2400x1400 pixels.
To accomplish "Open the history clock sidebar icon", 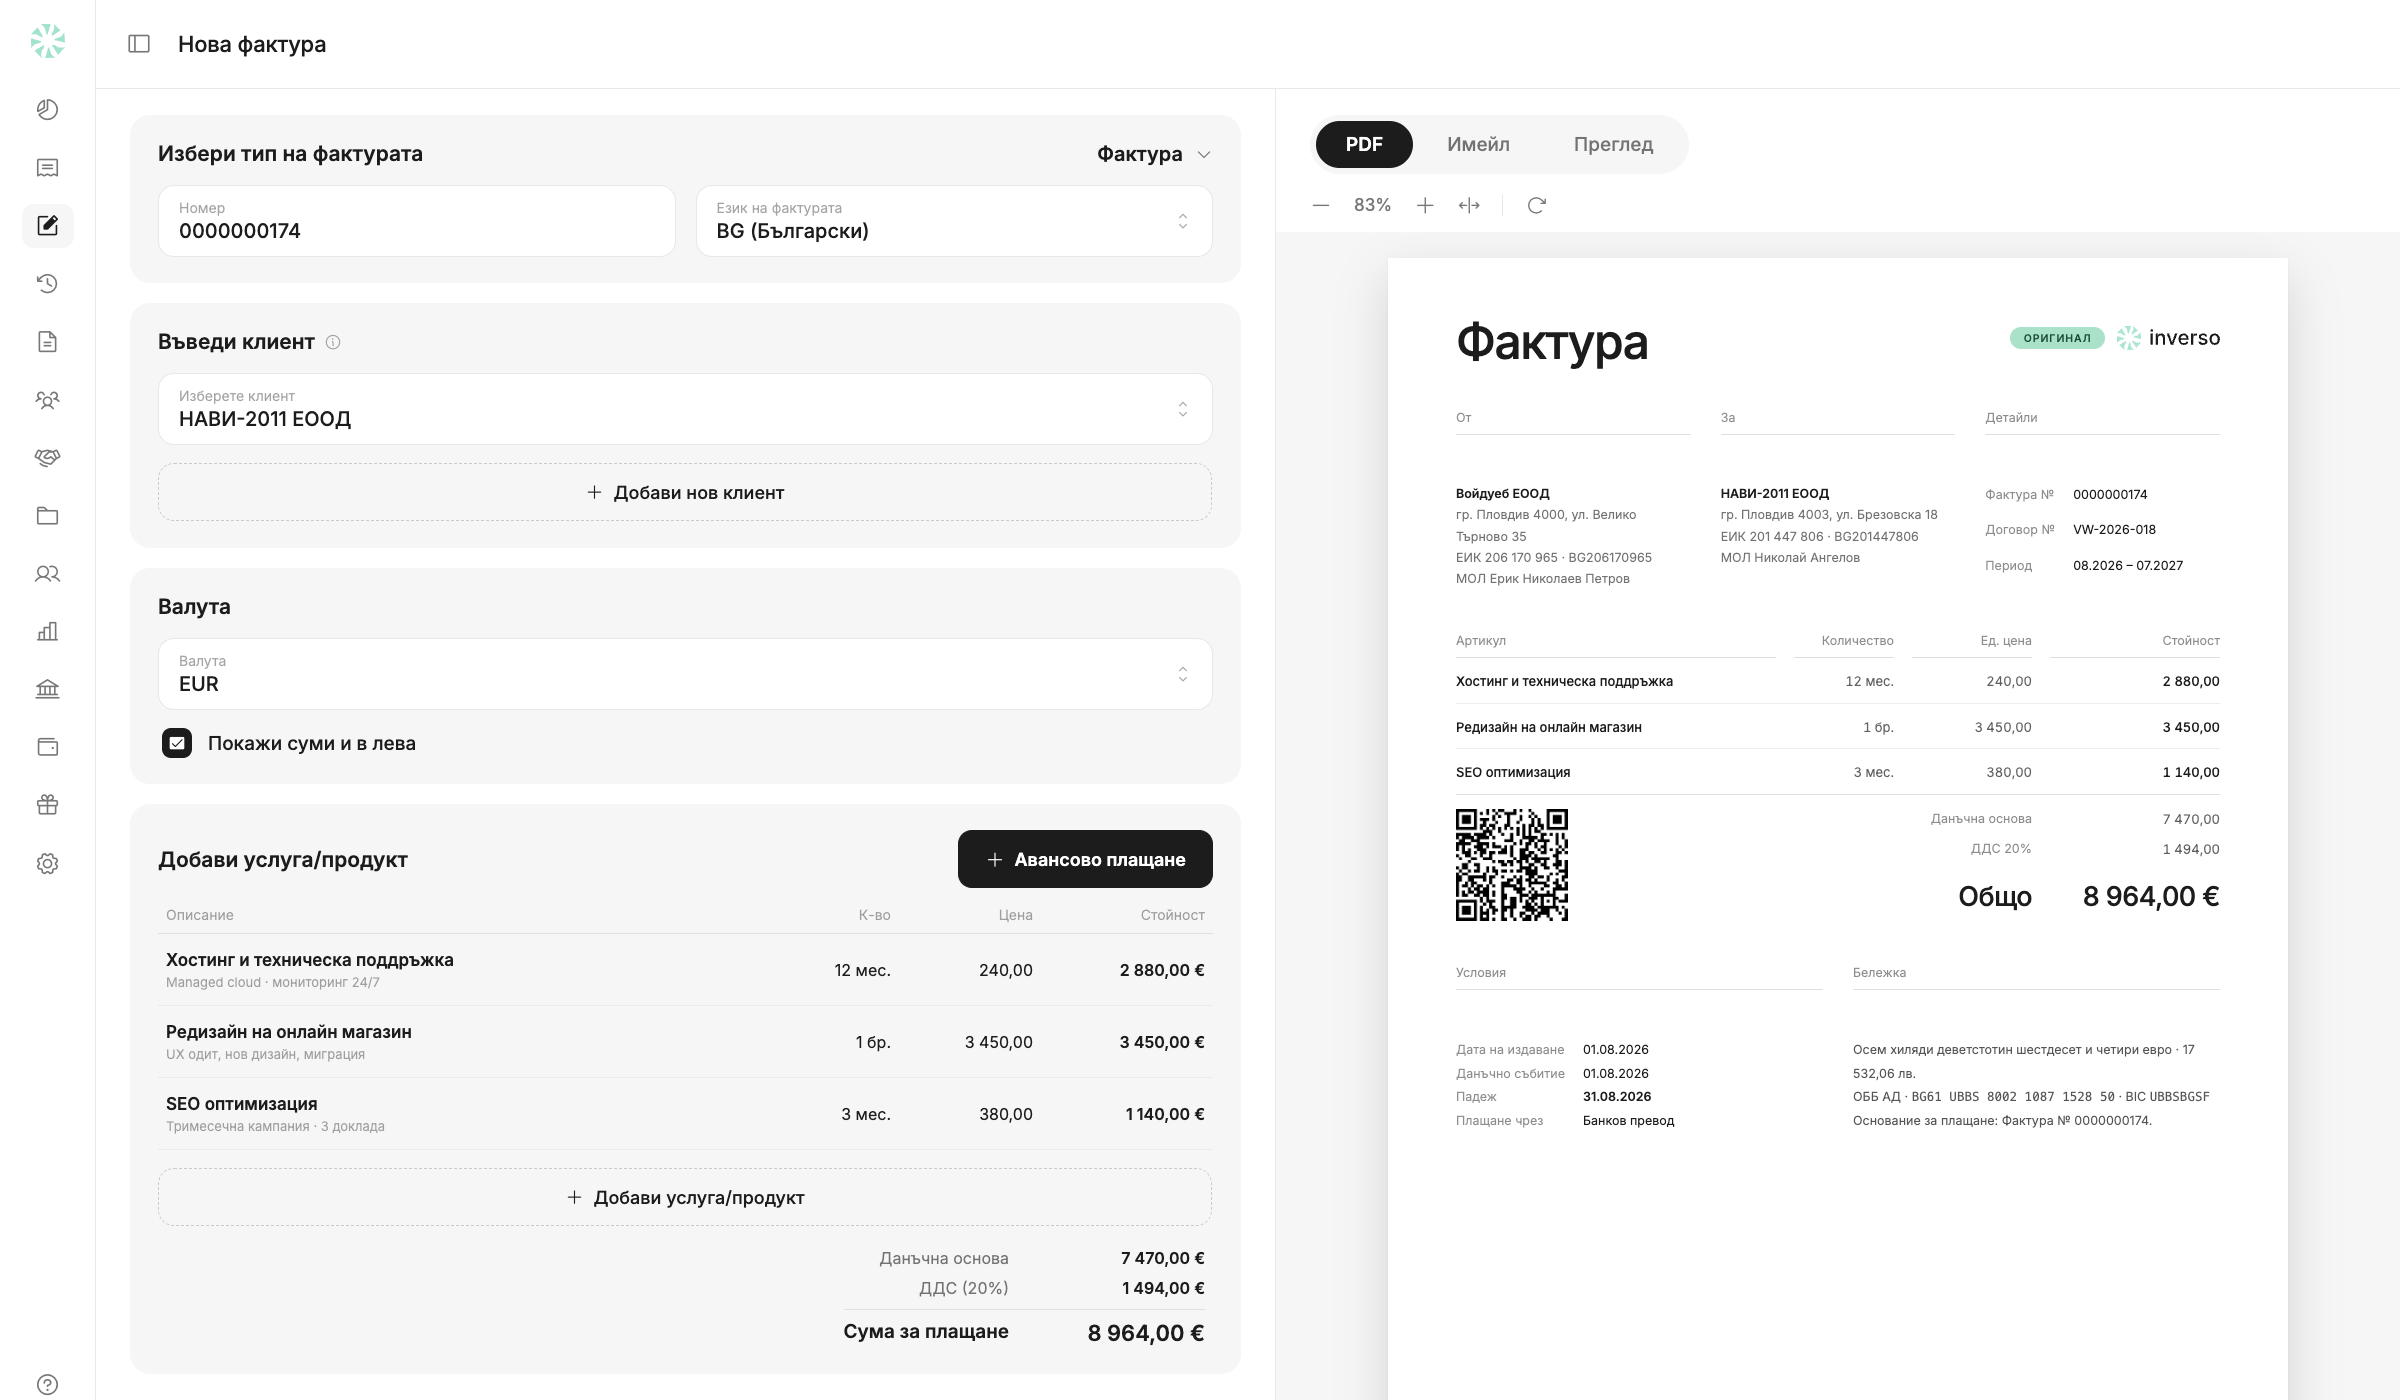I will [47, 284].
